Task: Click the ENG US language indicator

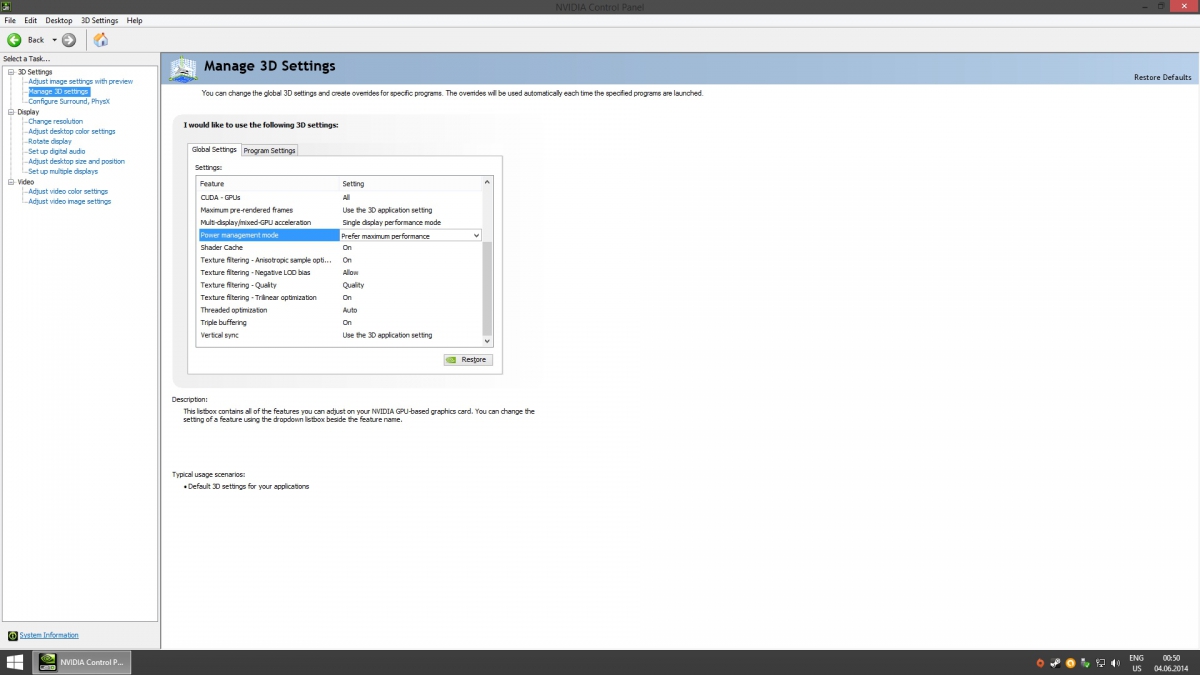Action: coord(1137,663)
